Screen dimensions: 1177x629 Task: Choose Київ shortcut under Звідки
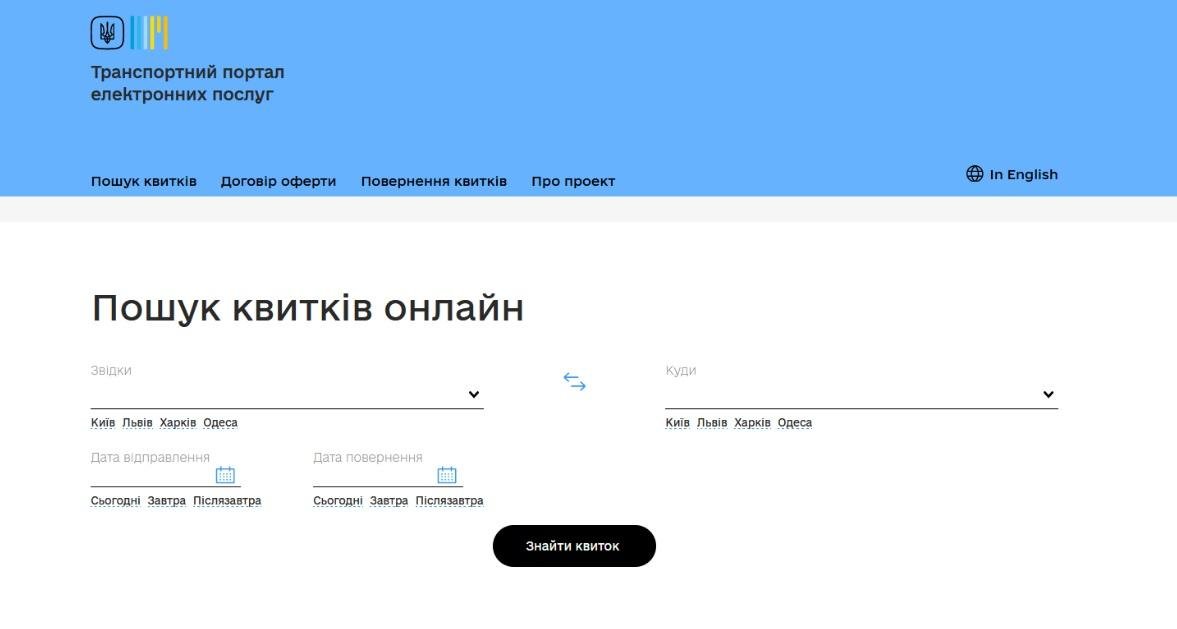pos(103,423)
